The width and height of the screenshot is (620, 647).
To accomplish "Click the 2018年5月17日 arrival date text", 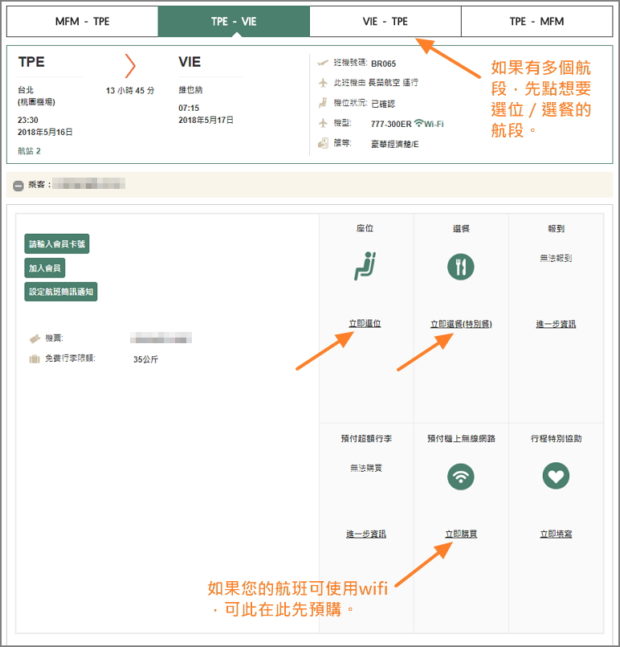I will coord(206,120).
